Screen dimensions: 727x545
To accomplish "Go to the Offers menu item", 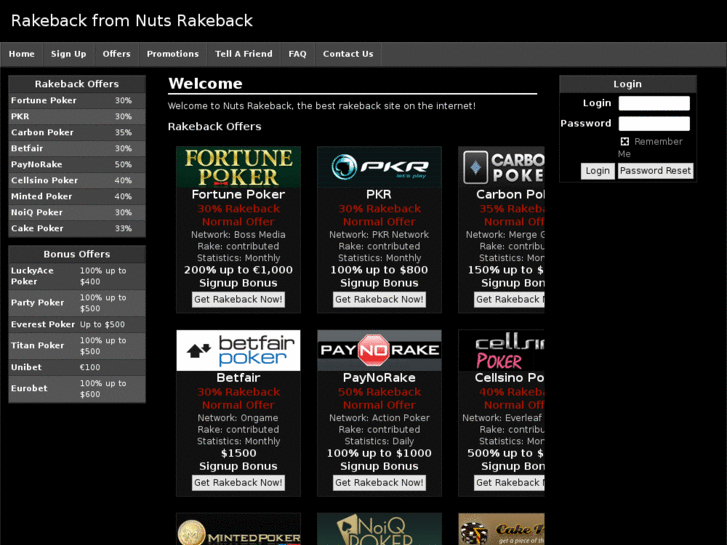I will [x=116, y=54].
